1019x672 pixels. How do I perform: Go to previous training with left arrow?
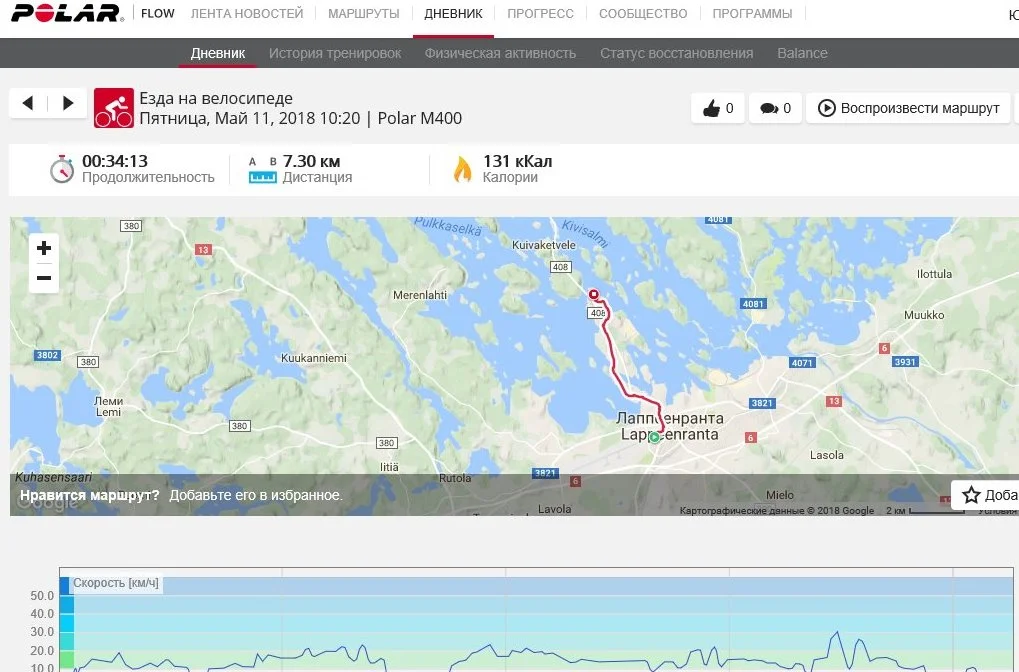[27, 103]
